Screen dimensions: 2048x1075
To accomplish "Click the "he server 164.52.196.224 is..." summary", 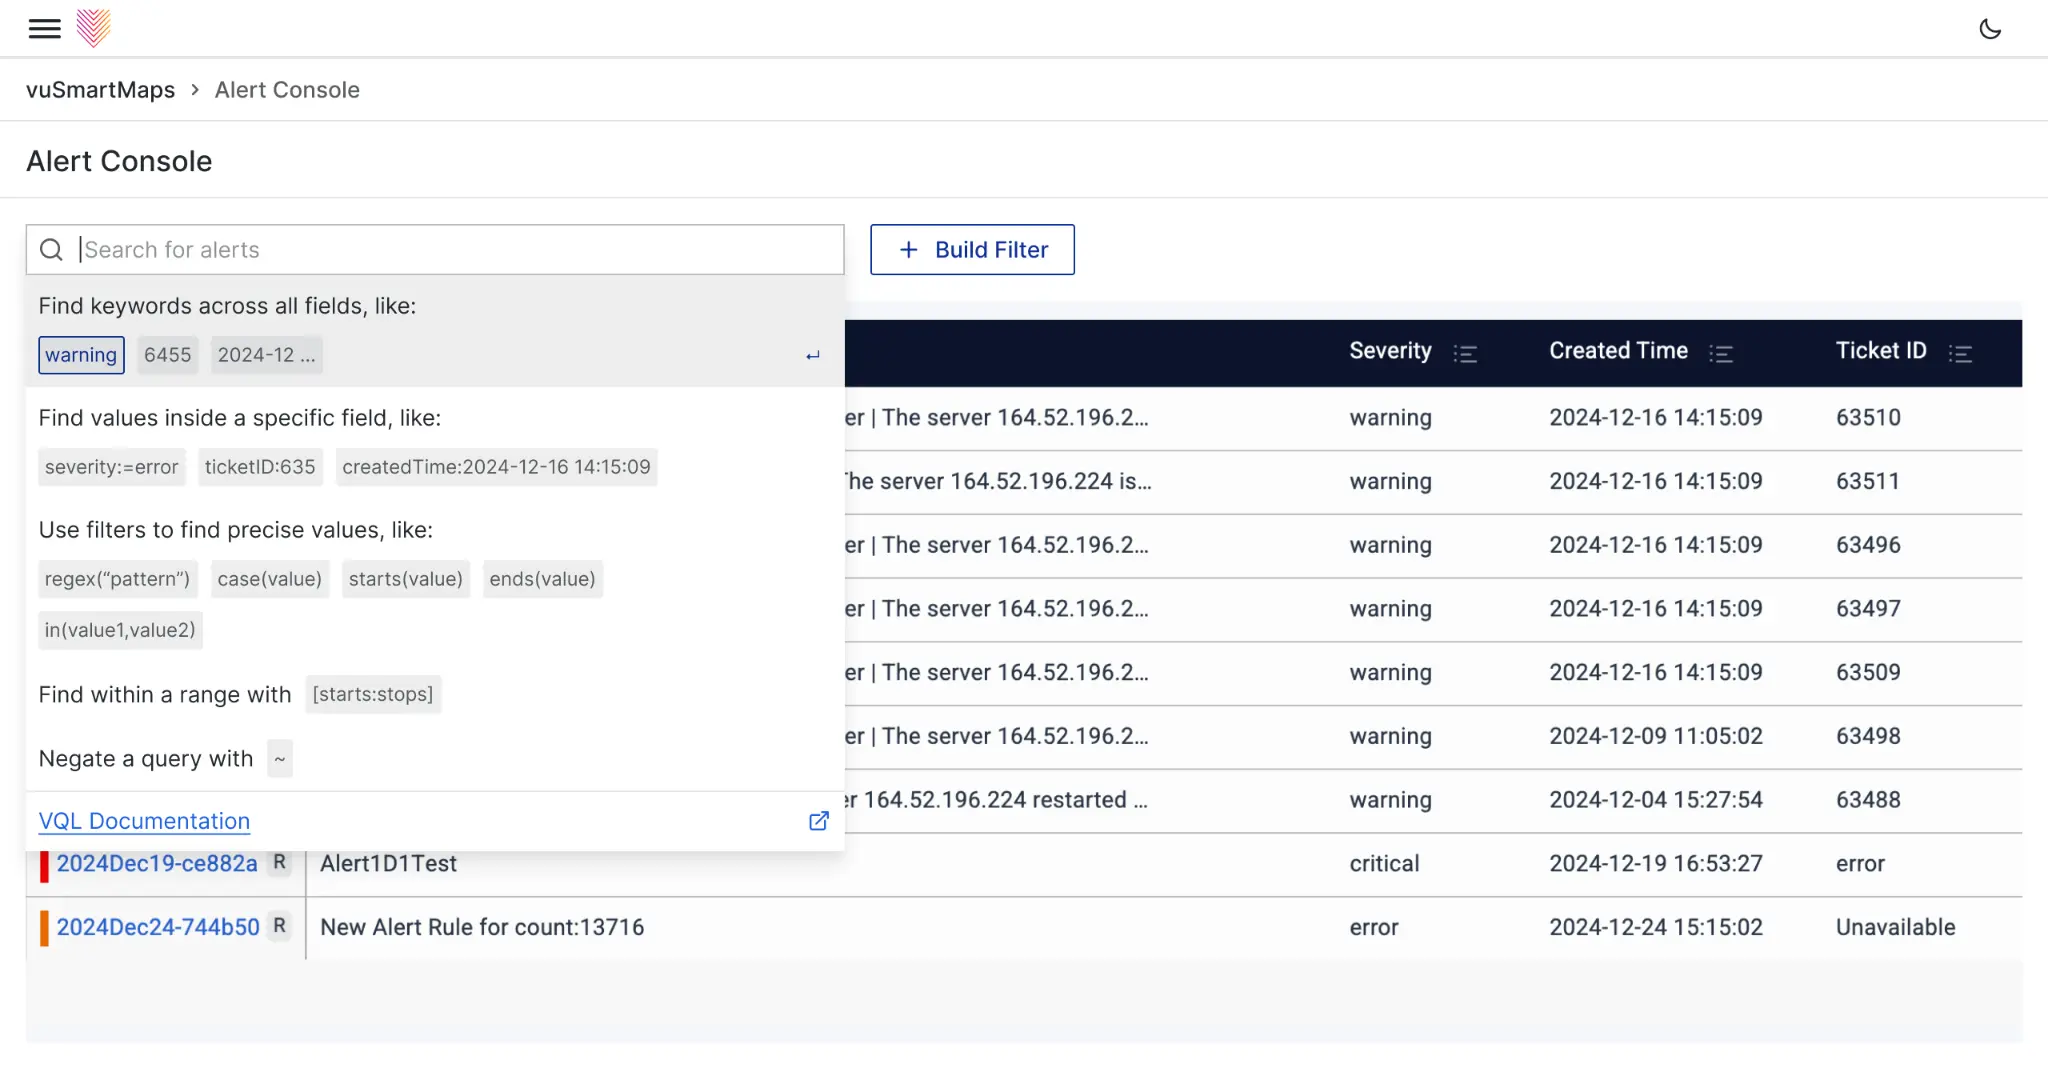I will coord(998,482).
